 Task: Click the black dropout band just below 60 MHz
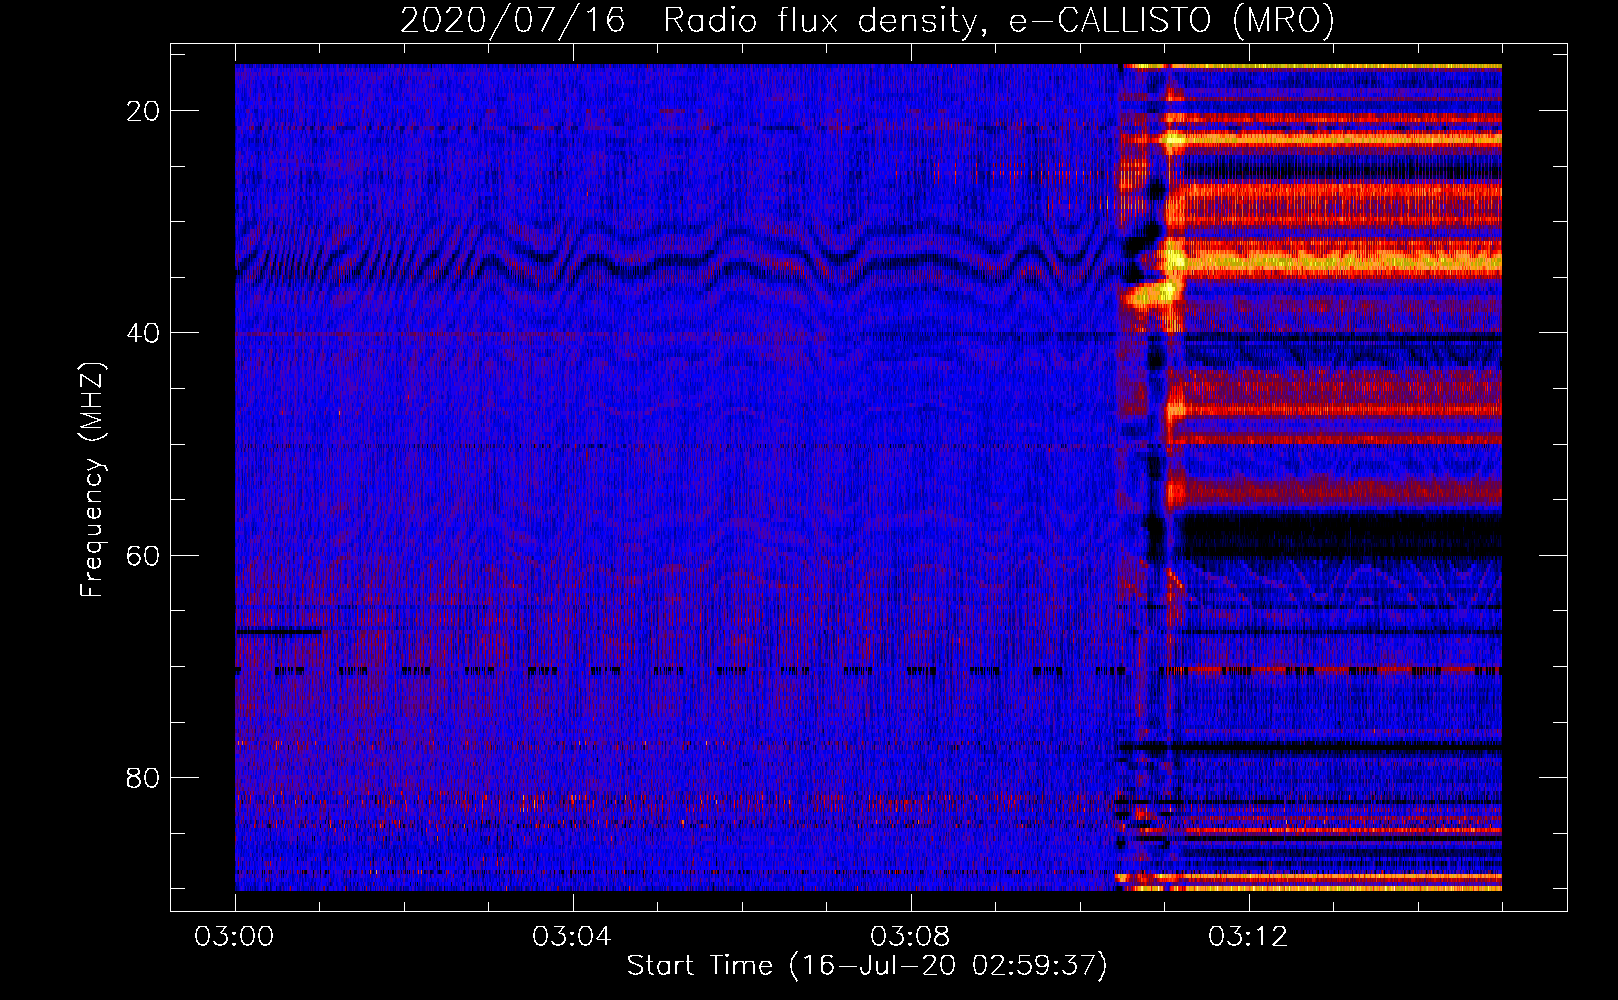[x=1340, y=535]
